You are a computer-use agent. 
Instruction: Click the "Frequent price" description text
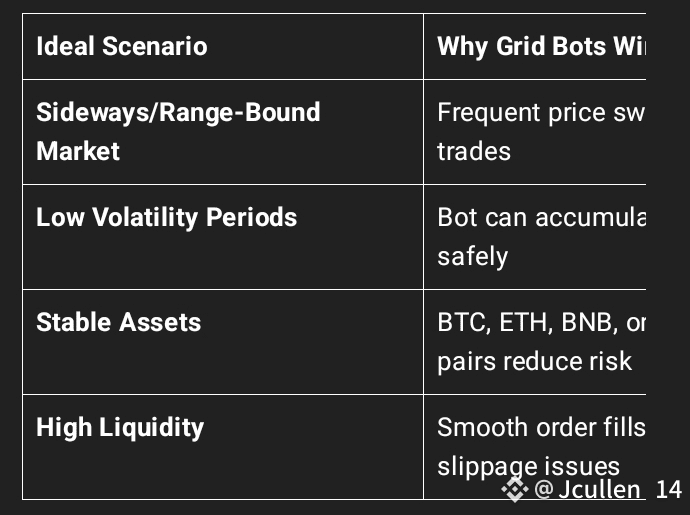tap(518, 112)
